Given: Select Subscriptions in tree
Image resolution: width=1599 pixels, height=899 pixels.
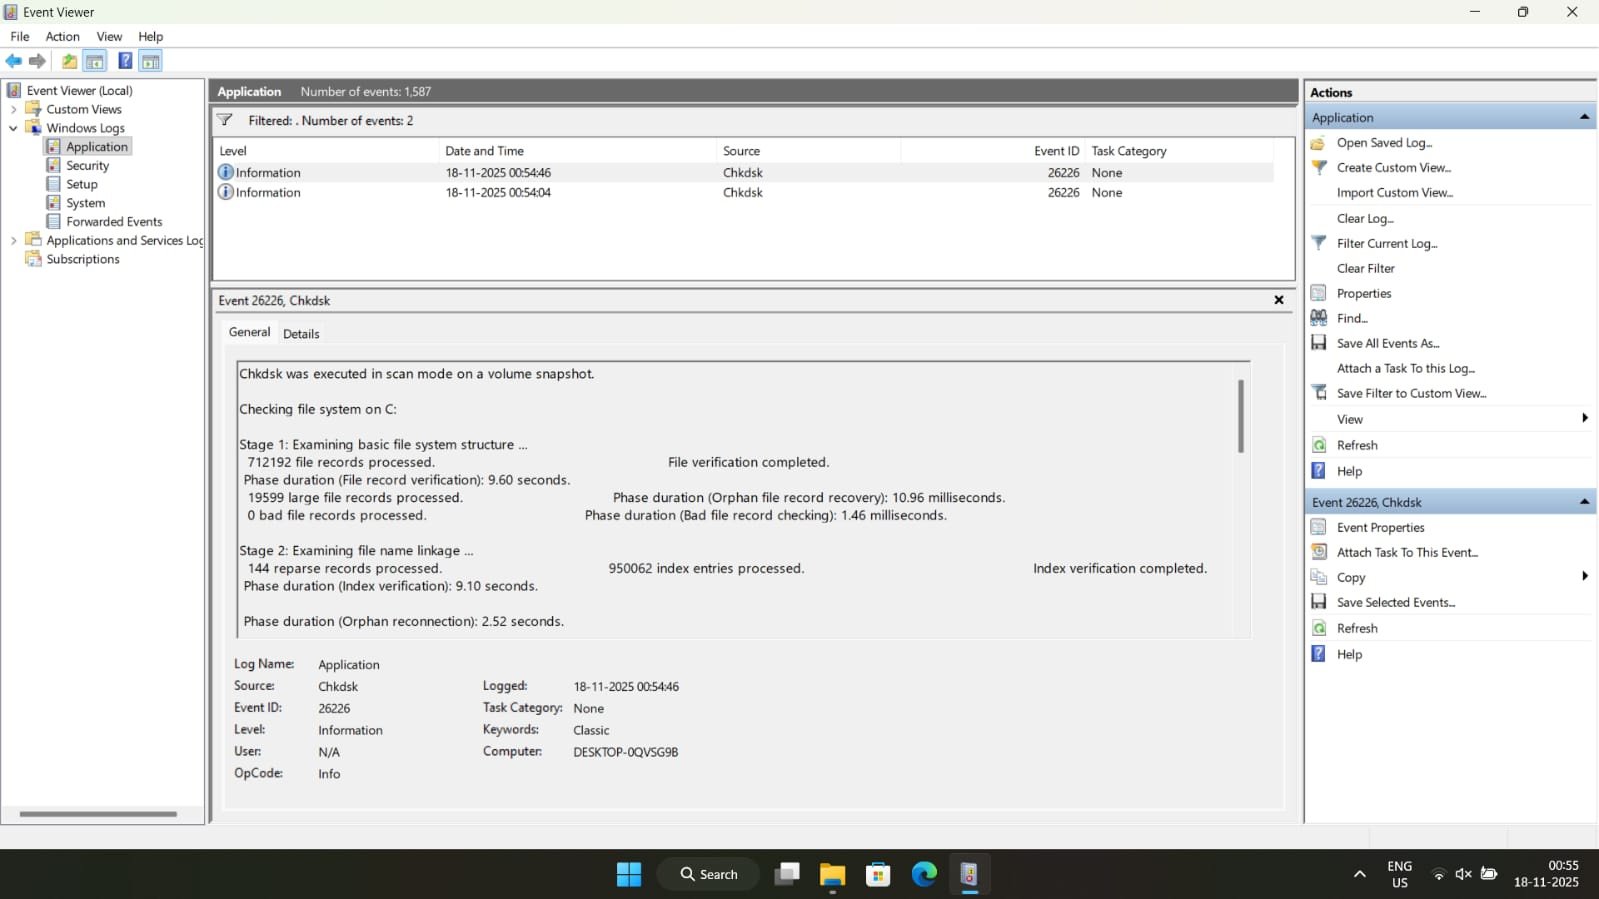Looking at the screenshot, I should 82,259.
